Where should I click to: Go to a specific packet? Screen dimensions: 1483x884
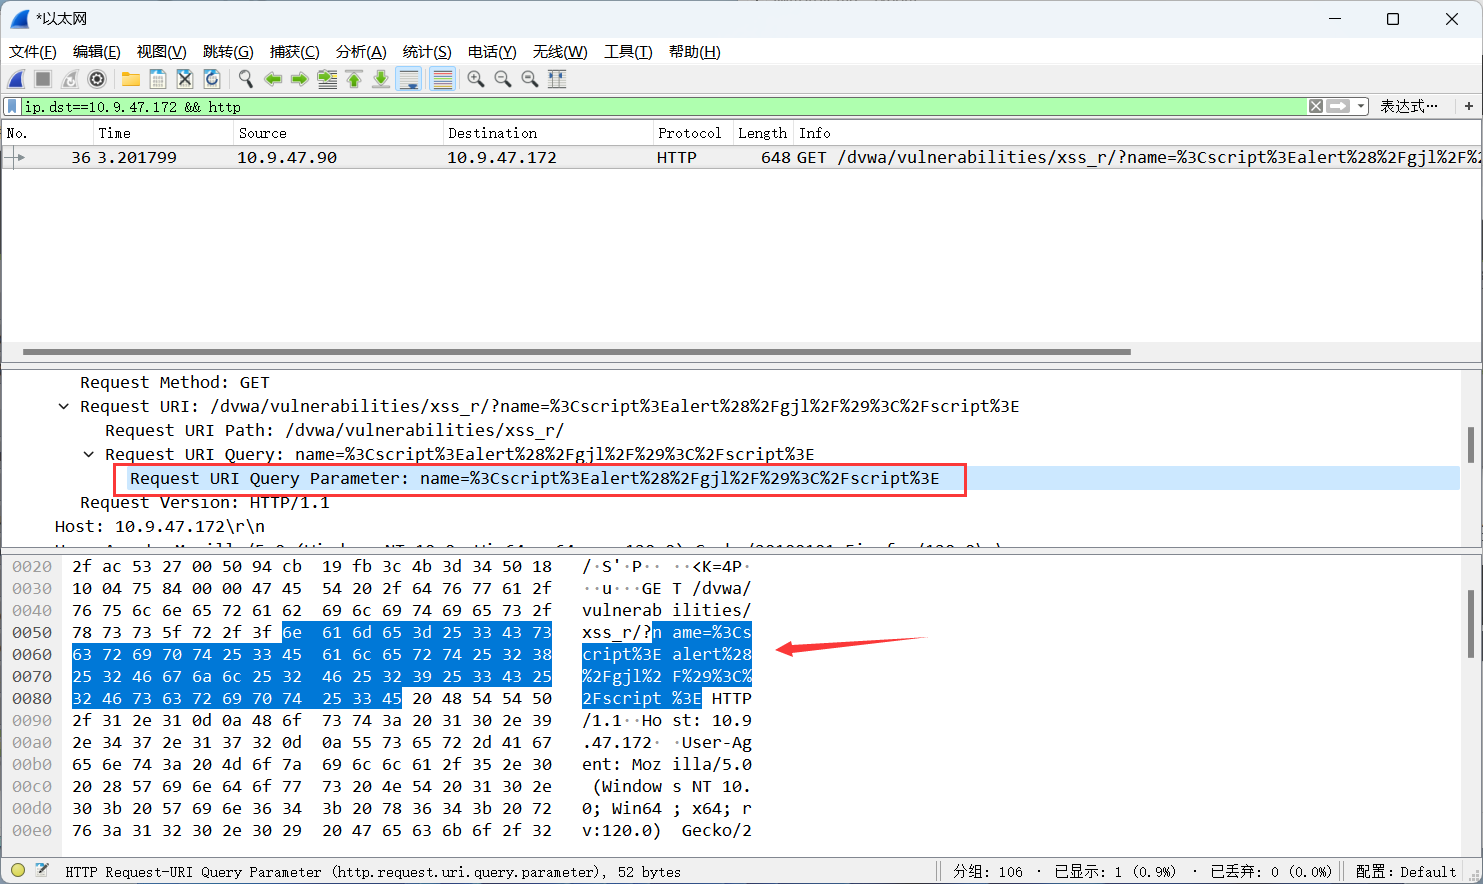[x=327, y=79]
